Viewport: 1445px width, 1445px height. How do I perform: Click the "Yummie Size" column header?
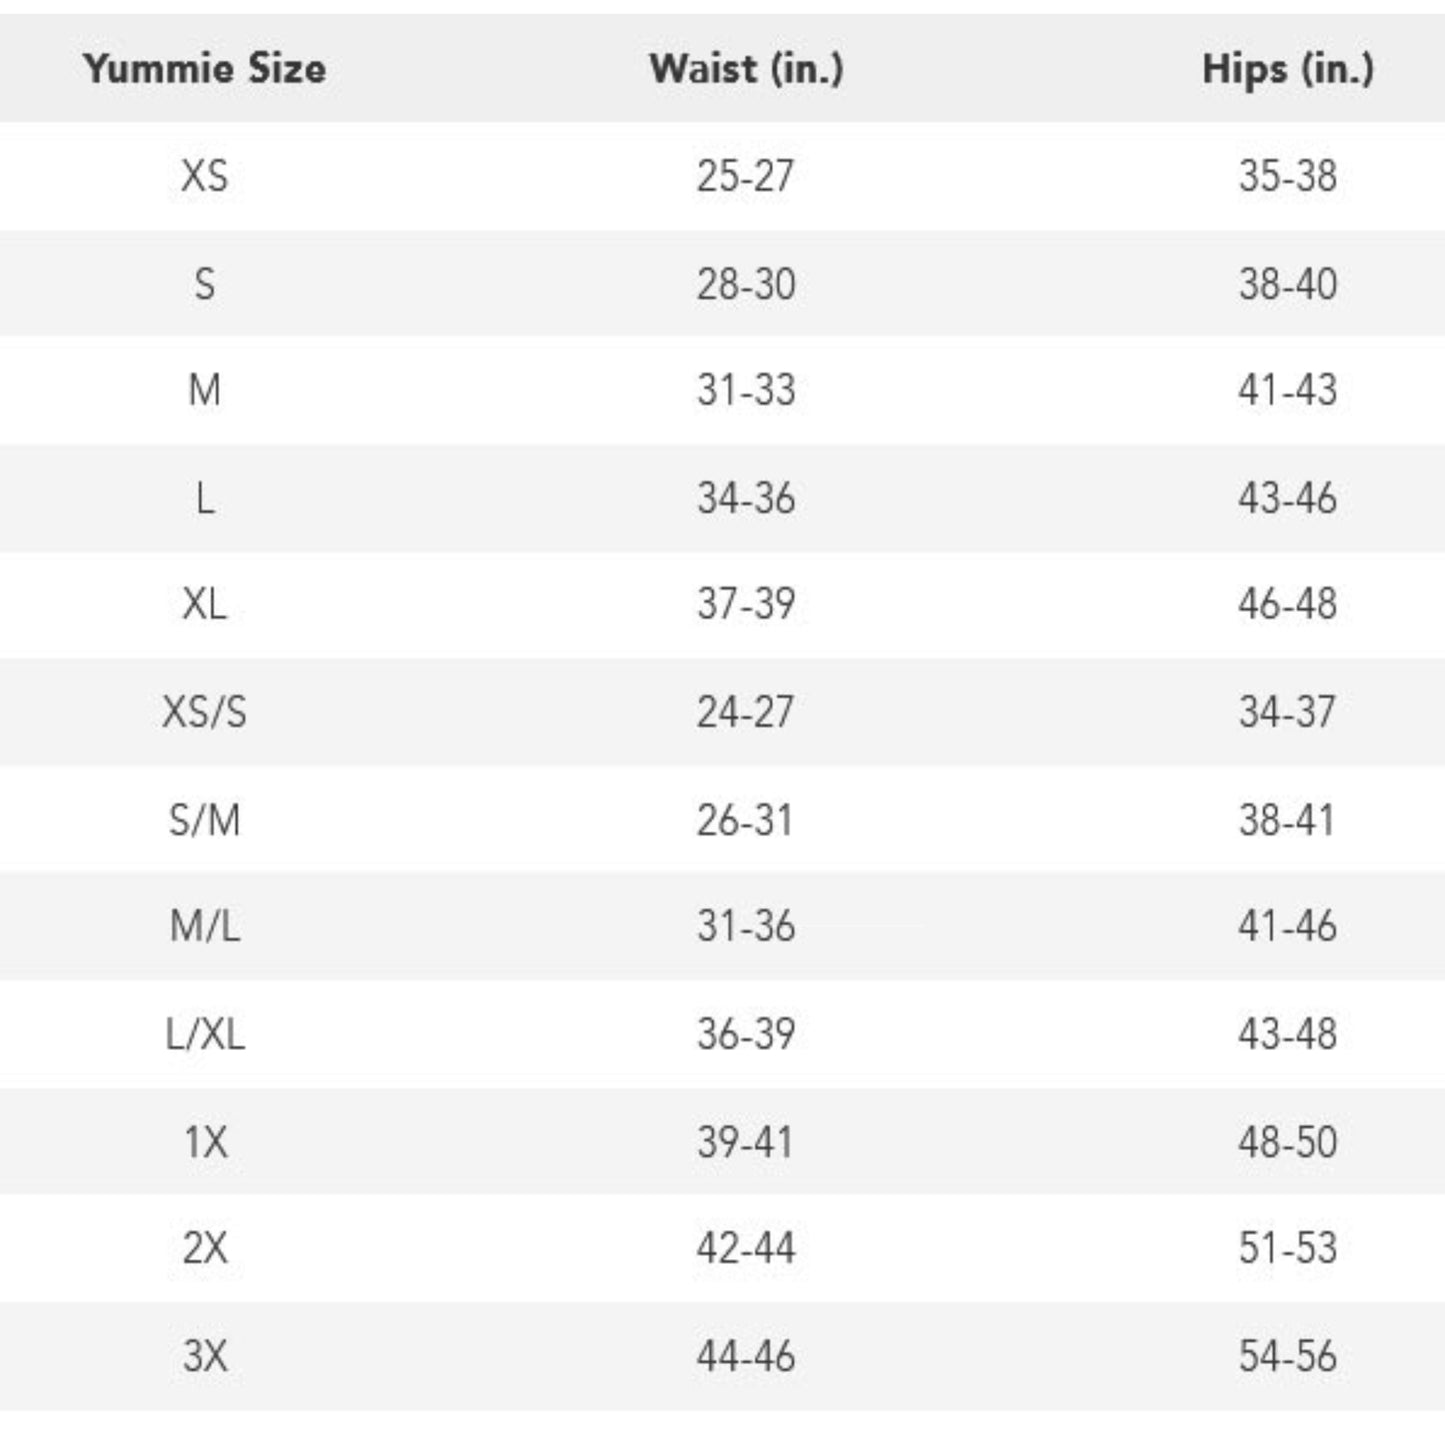pyautogui.click(x=205, y=68)
